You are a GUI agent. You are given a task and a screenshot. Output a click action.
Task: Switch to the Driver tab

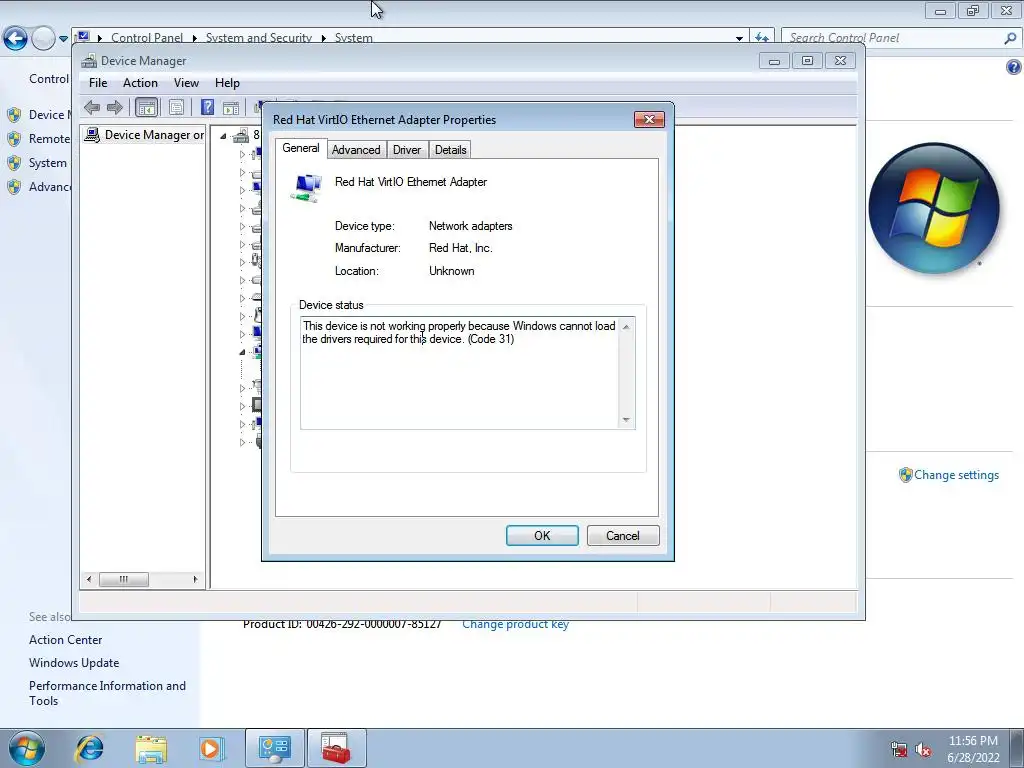[x=407, y=150]
